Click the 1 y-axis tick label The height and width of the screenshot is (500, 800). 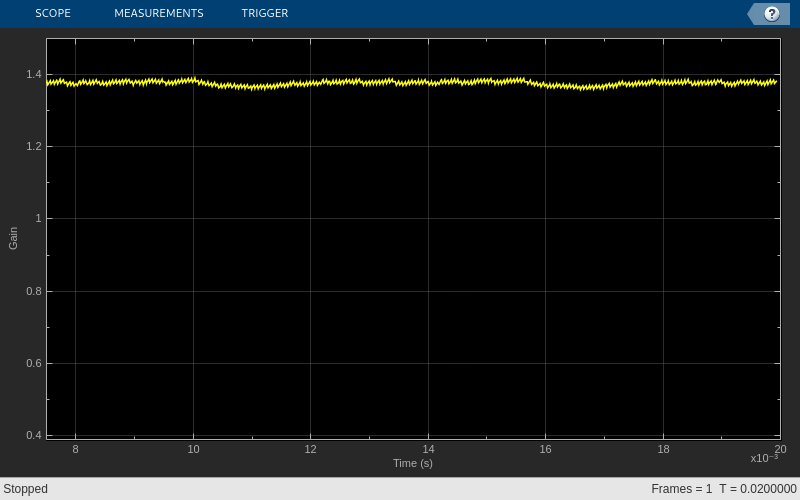pyautogui.click(x=38, y=218)
